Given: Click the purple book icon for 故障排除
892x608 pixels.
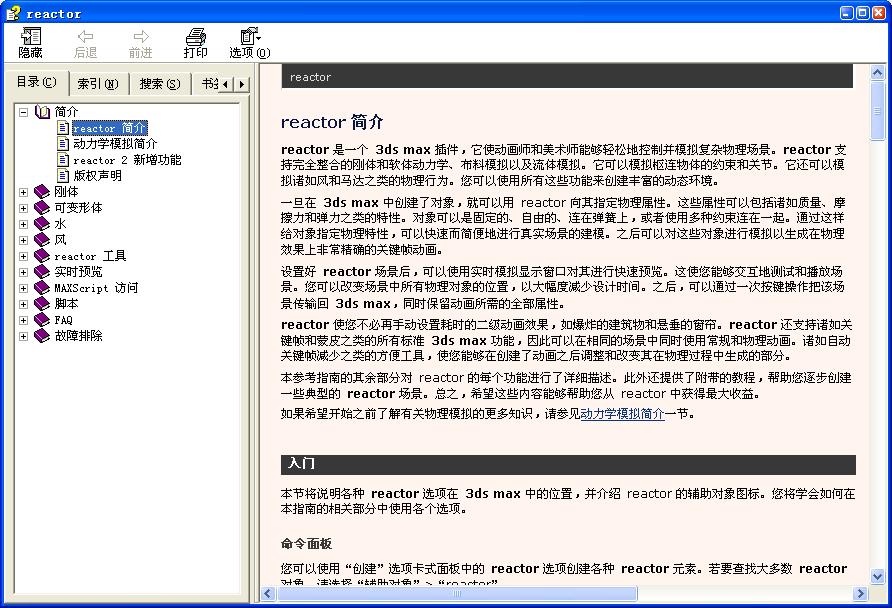Looking at the screenshot, I should [x=42, y=336].
